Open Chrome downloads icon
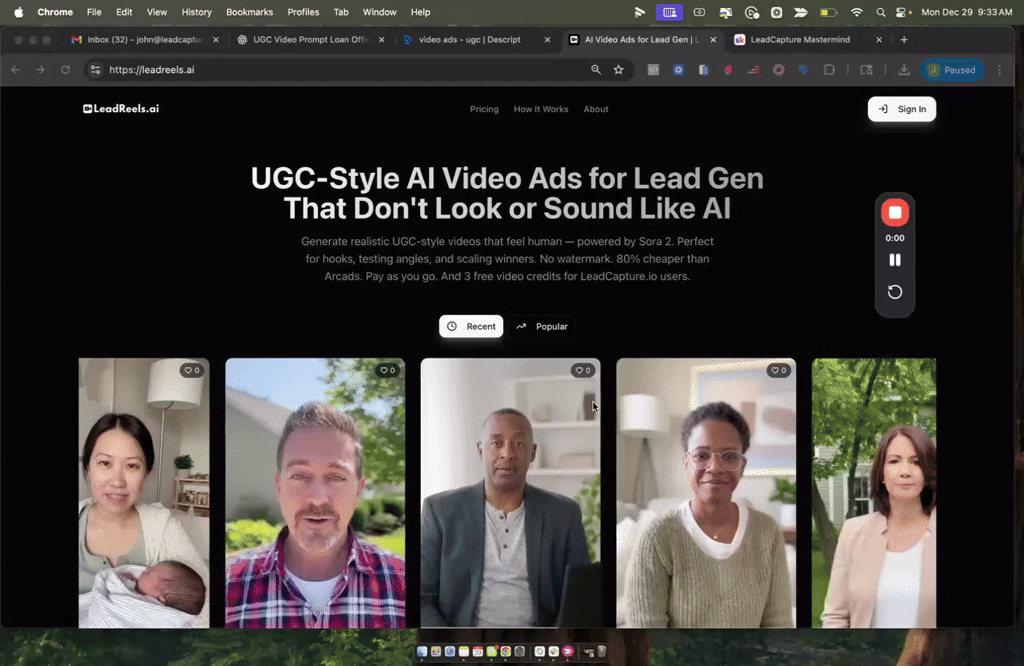 coord(904,70)
